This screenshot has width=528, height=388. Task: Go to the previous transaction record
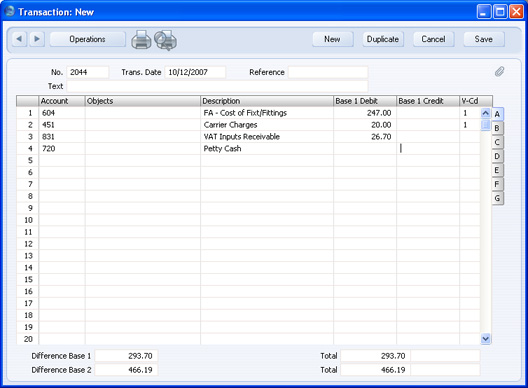(x=20, y=39)
